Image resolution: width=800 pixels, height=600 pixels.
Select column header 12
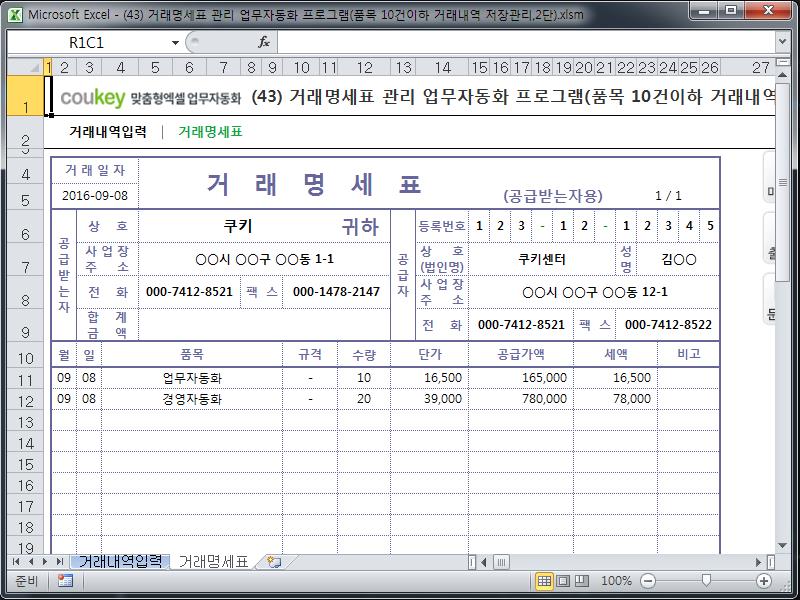point(364,67)
